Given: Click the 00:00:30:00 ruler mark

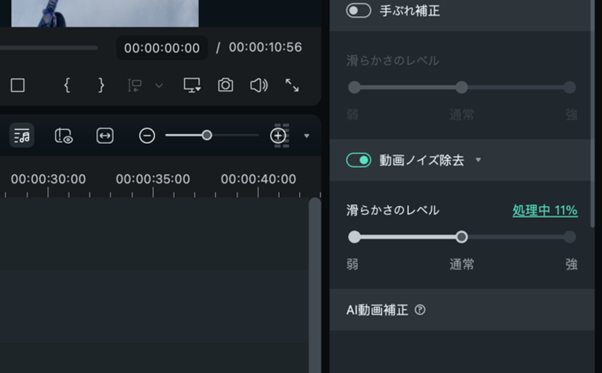Looking at the screenshot, I should (x=48, y=179).
